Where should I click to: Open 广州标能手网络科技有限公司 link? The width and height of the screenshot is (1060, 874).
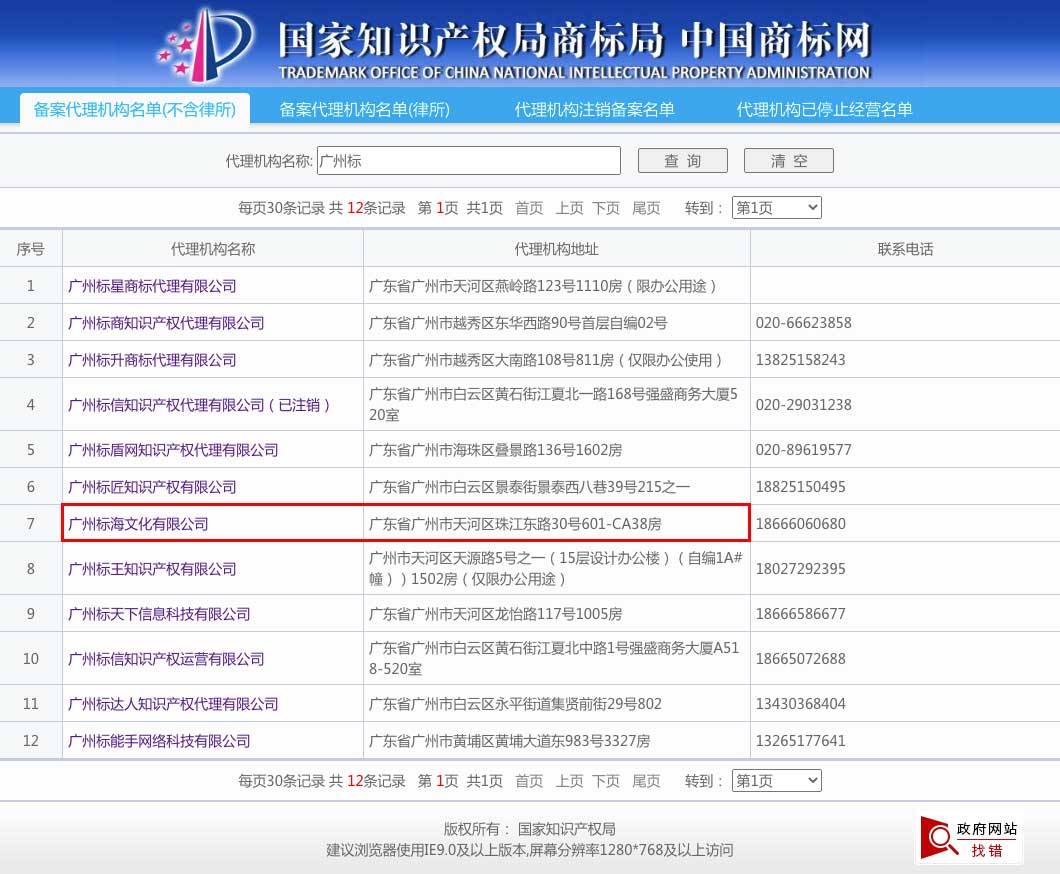tap(159, 741)
